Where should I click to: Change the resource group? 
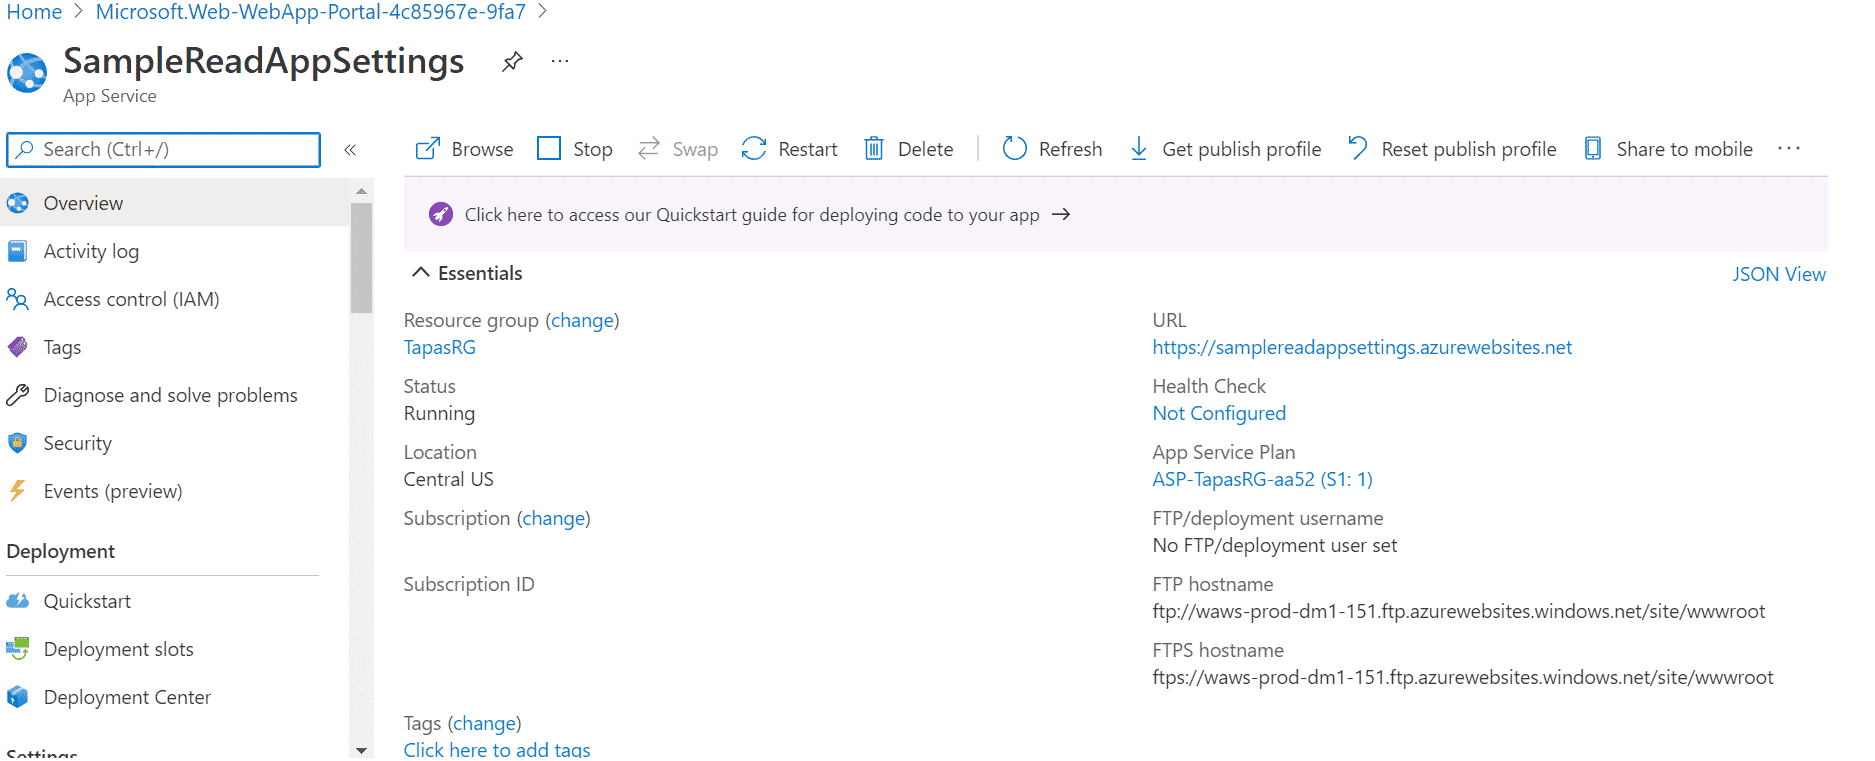coord(582,320)
